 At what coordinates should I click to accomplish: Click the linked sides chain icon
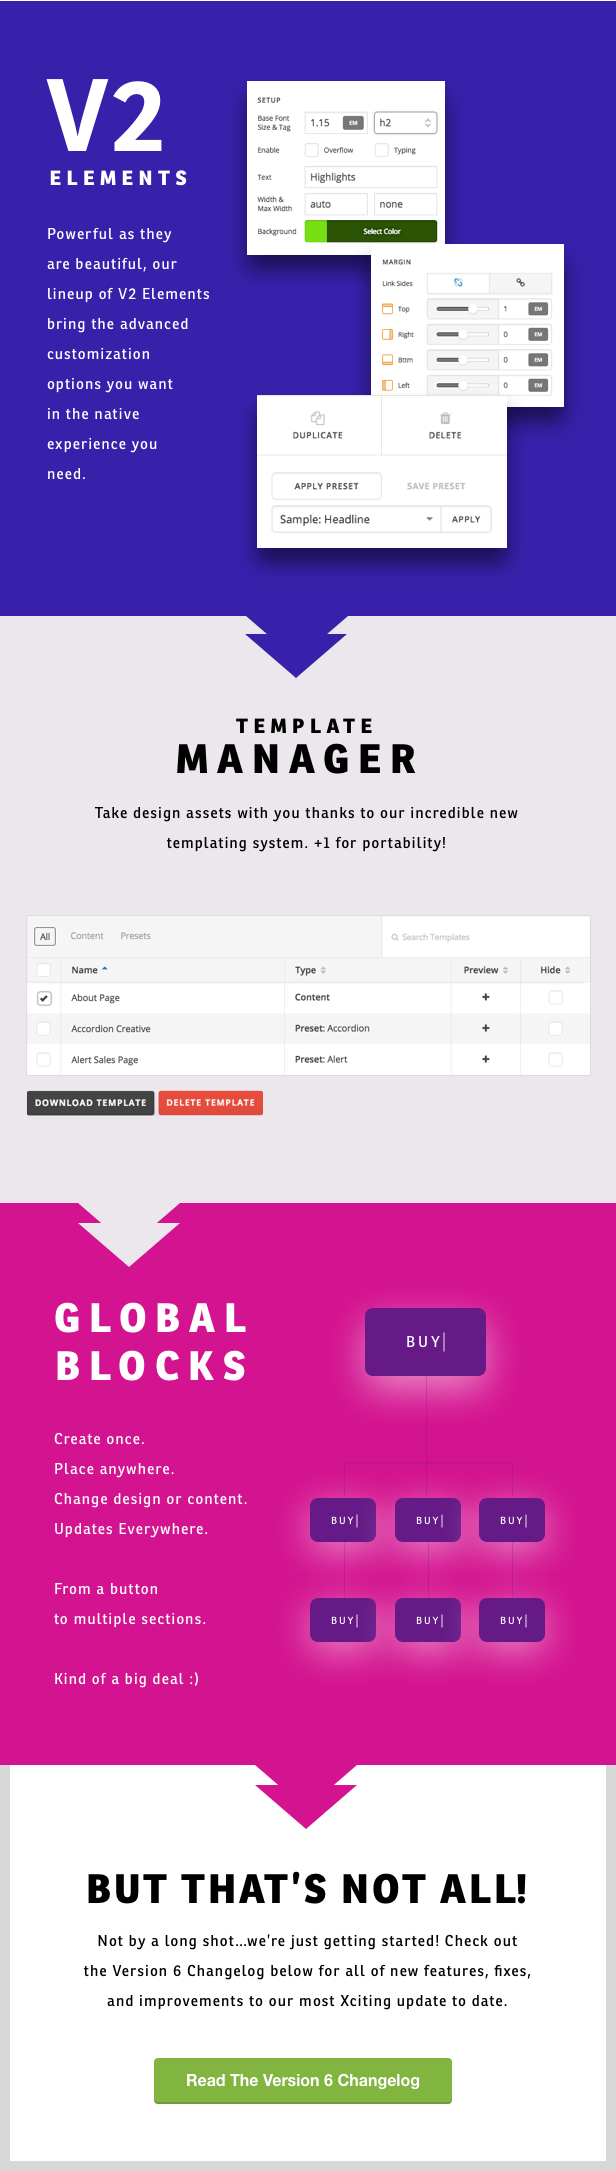[x=520, y=283]
